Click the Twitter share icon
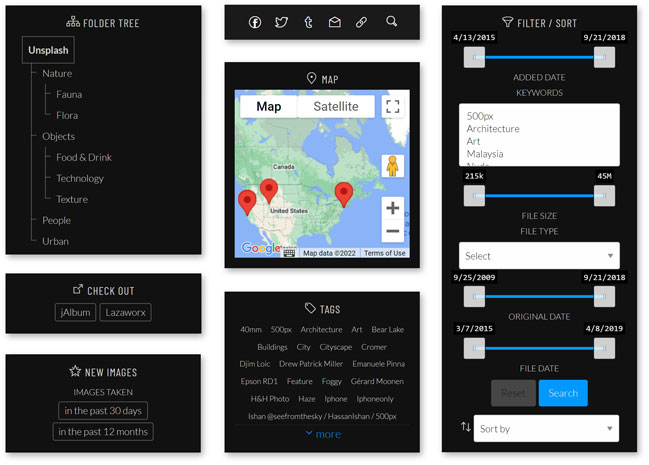649x465 pixels. tap(282, 22)
